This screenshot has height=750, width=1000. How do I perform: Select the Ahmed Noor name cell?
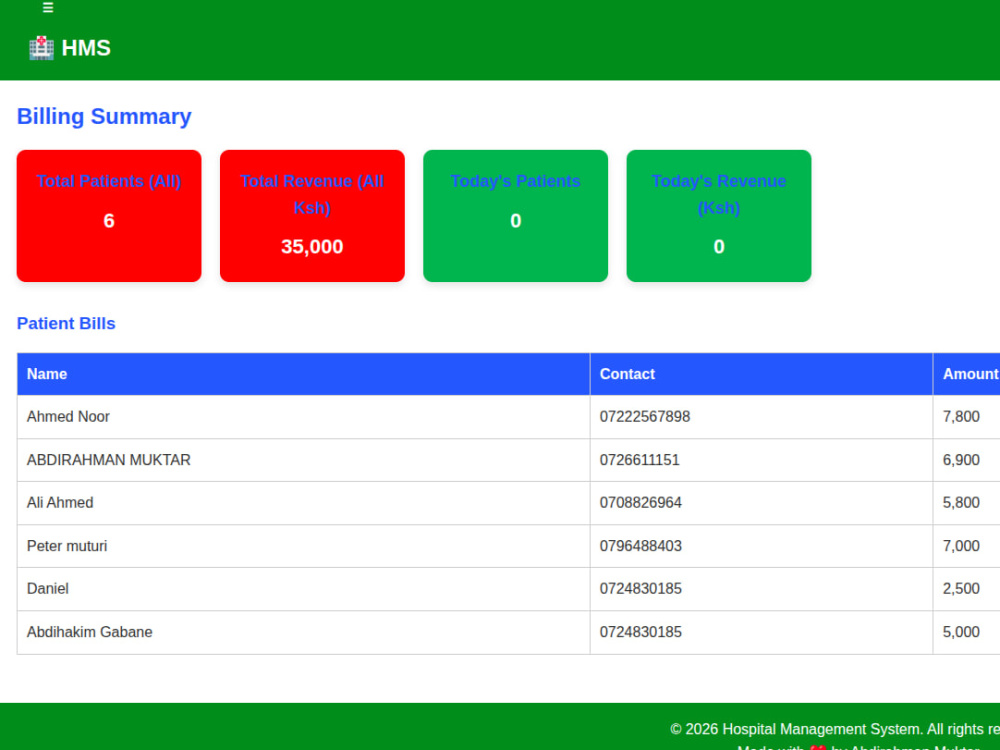click(x=304, y=416)
